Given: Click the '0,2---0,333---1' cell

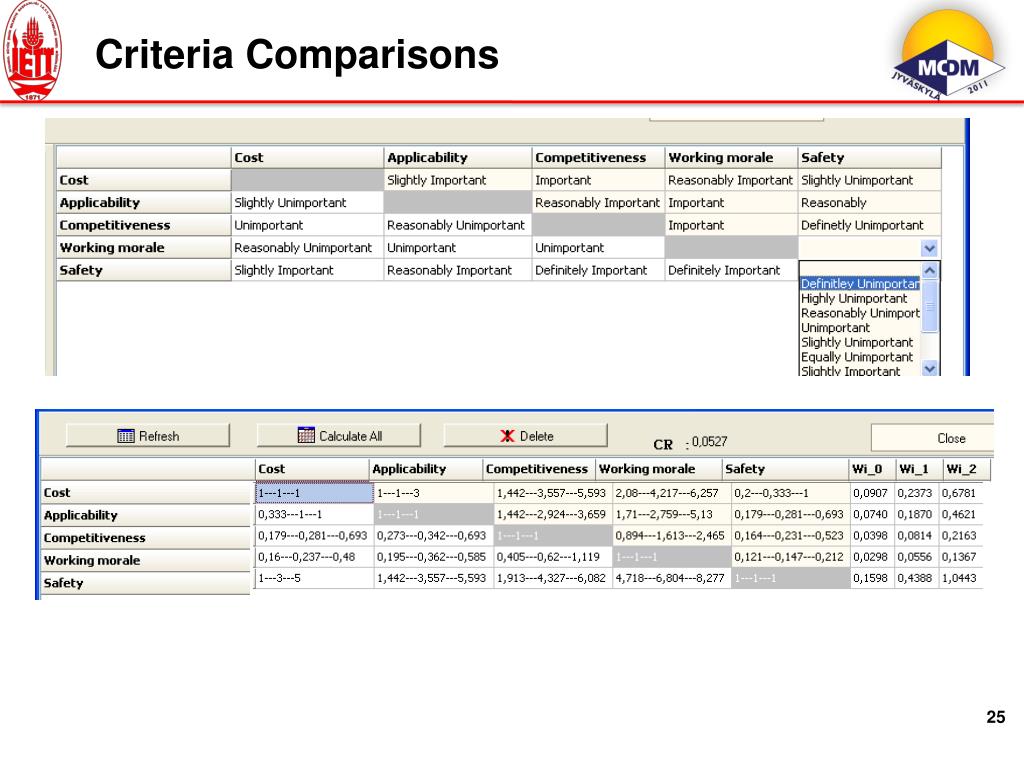Looking at the screenshot, I should point(791,493).
